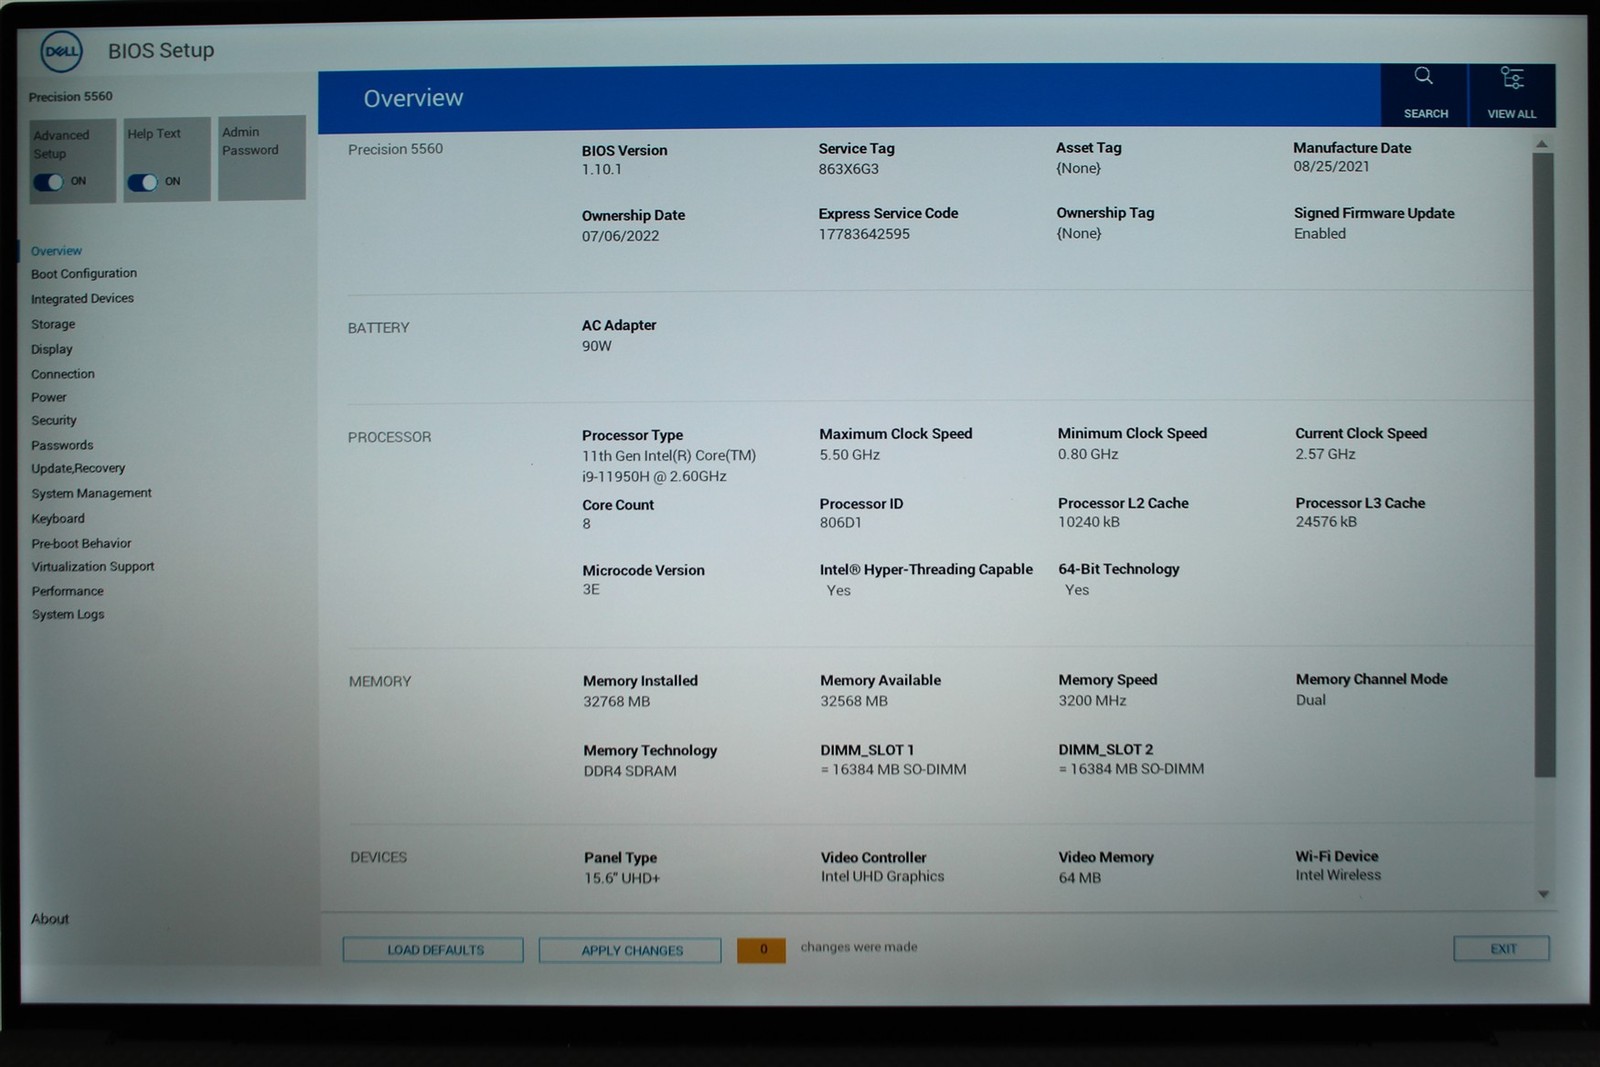
Task: Open System Logs
Action: pyautogui.click(x=68, y=615)
